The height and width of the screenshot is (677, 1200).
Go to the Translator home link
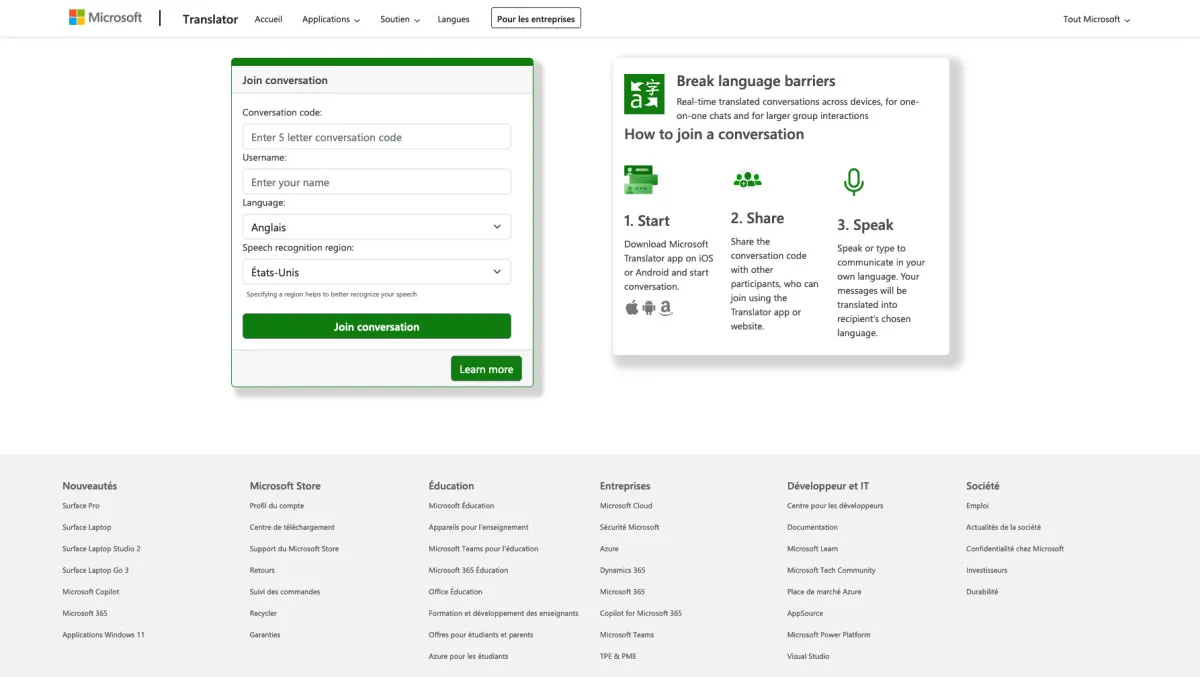tap(210, 19)
